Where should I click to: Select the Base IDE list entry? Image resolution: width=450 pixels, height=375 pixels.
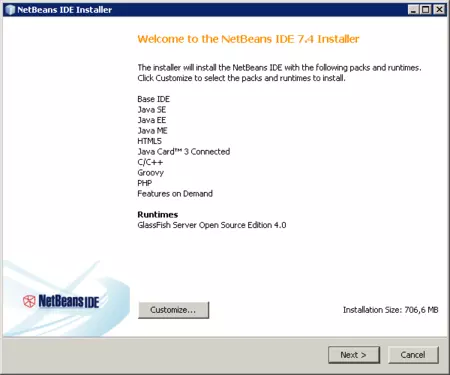click(x=154, y=99)
